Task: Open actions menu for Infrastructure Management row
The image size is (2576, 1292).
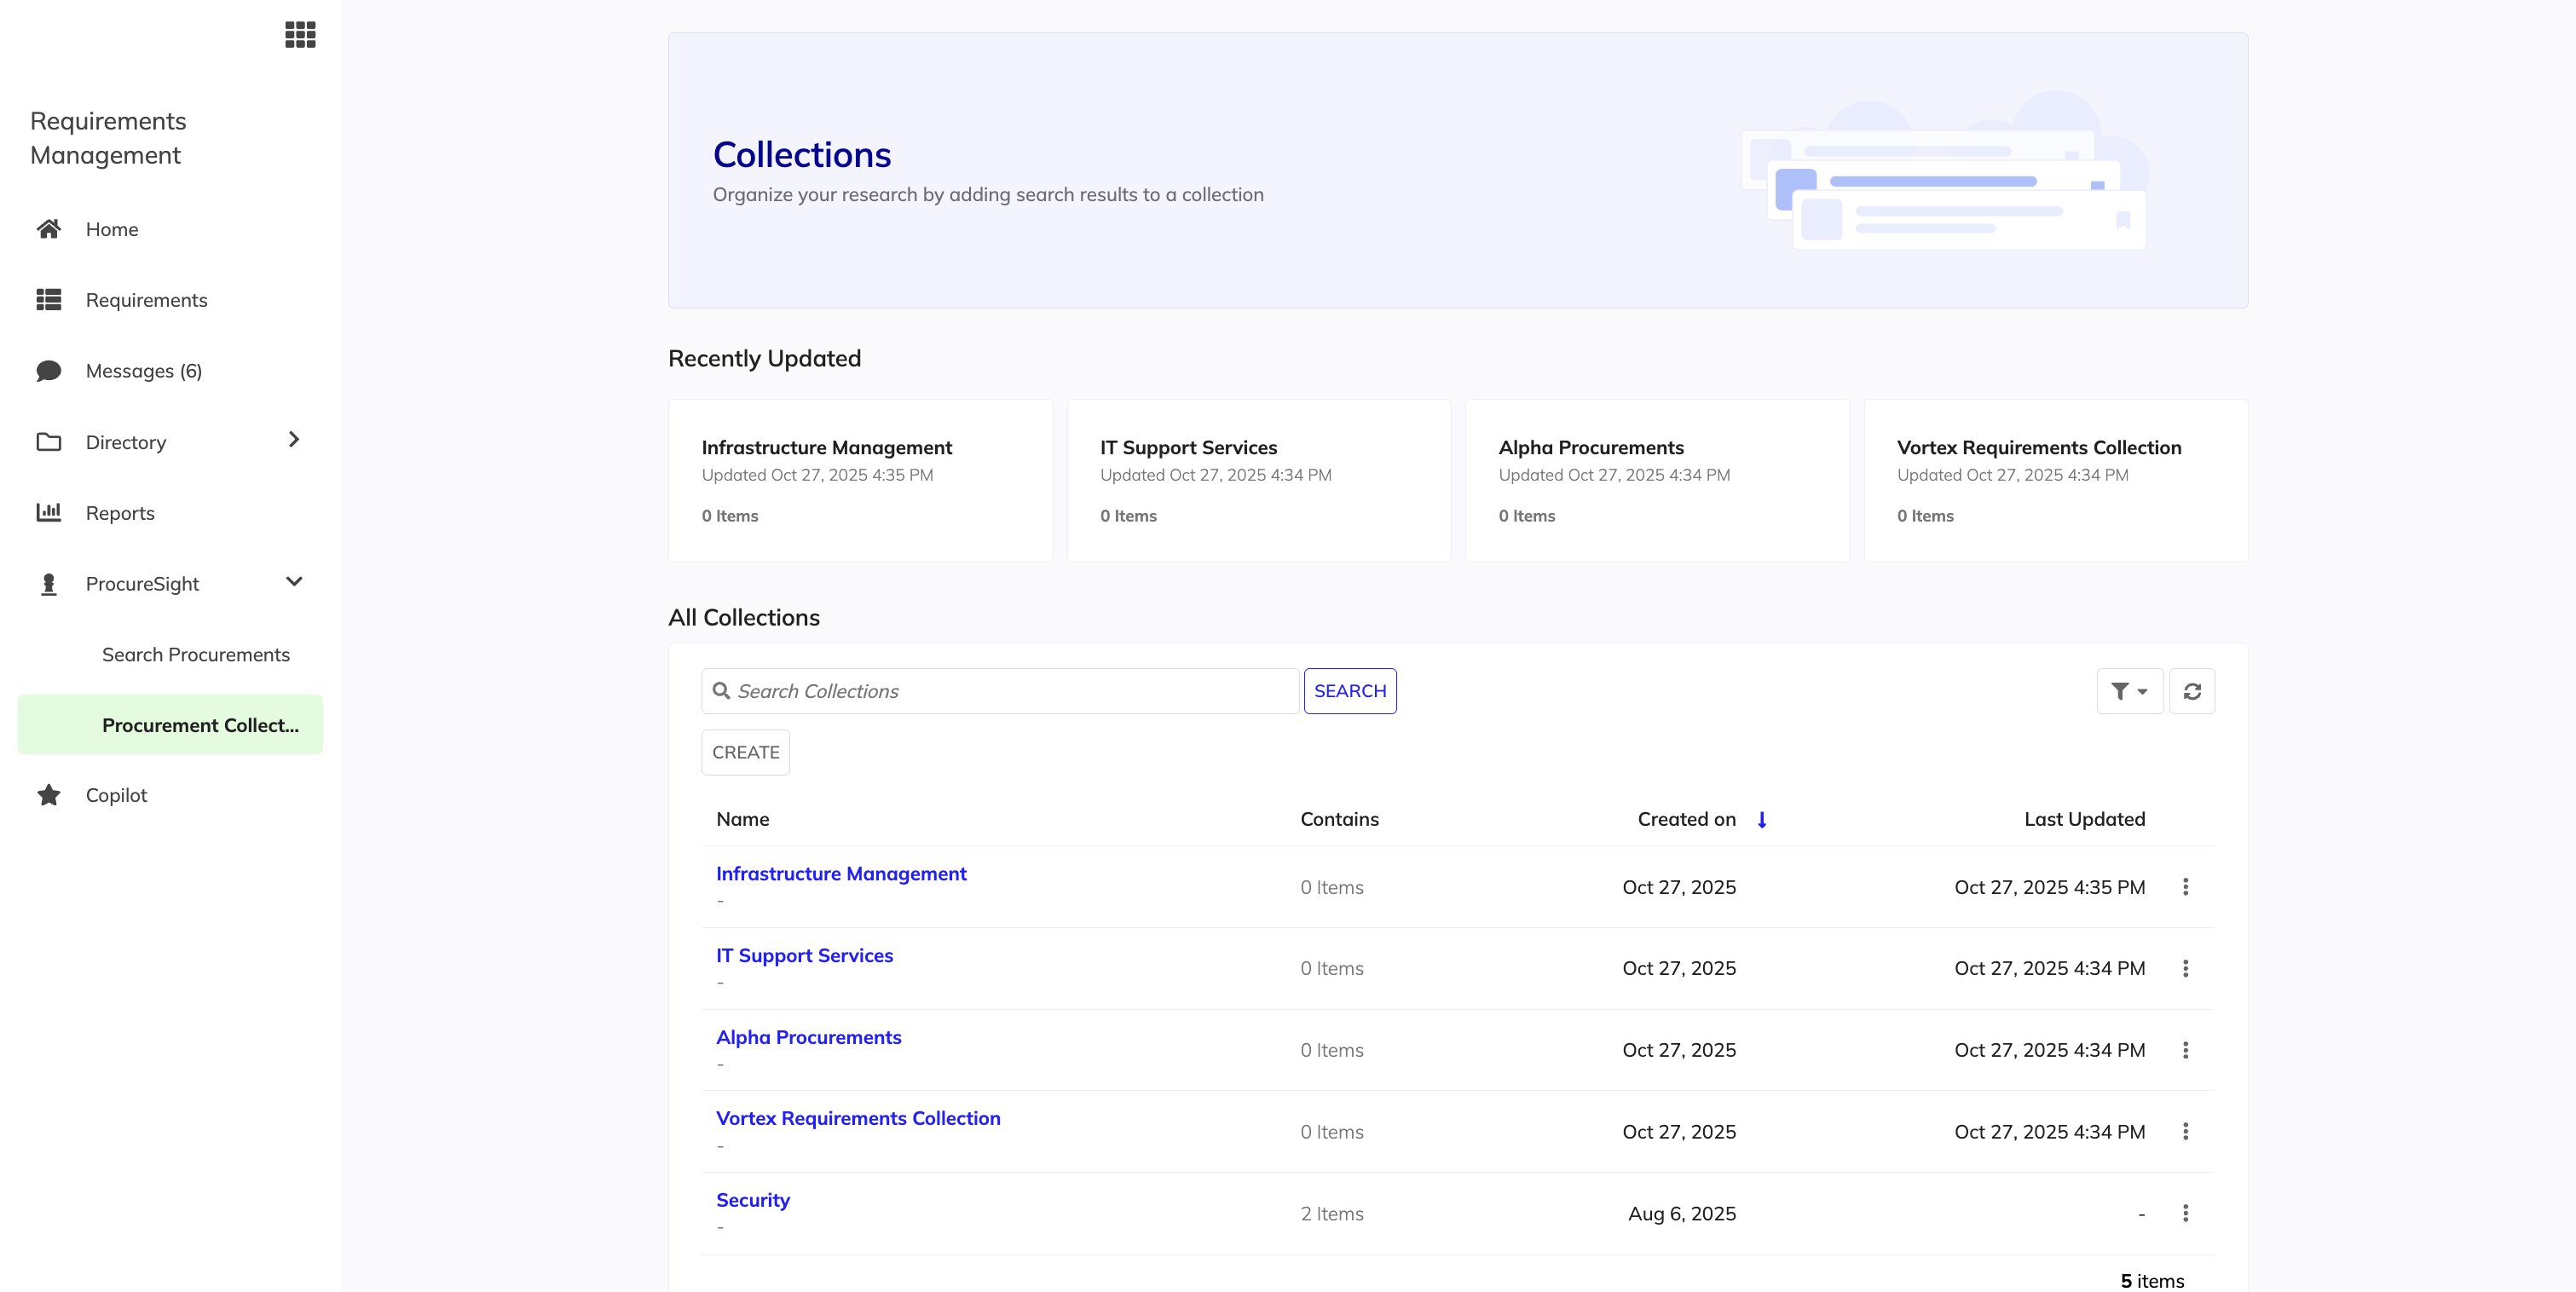Action: click(2185, 887)
